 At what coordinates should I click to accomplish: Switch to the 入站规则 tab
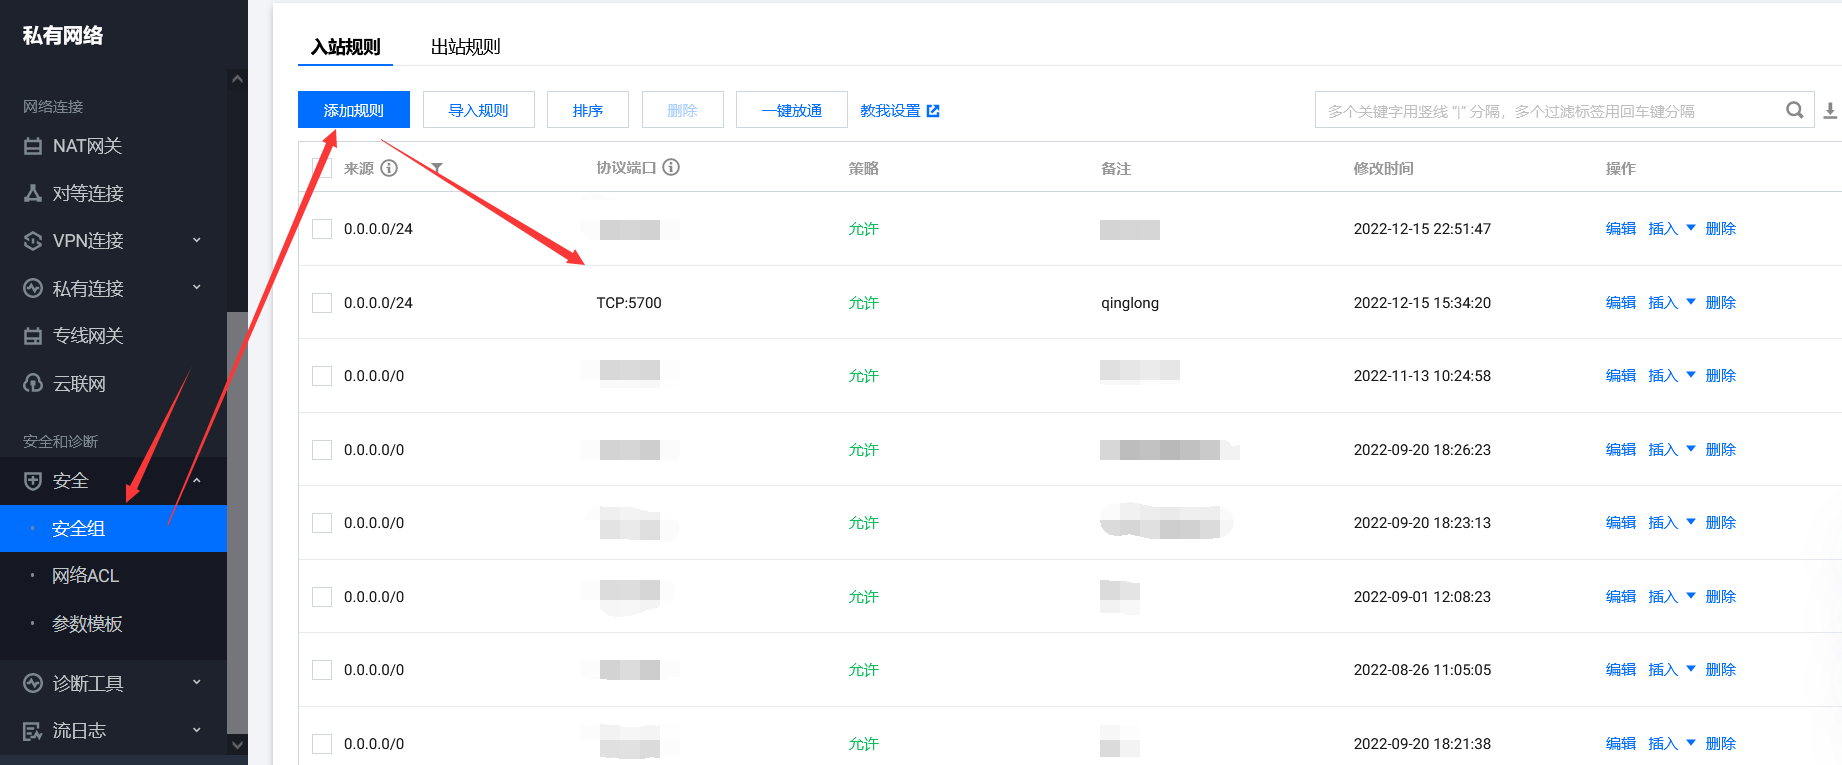tap(346, 47)
